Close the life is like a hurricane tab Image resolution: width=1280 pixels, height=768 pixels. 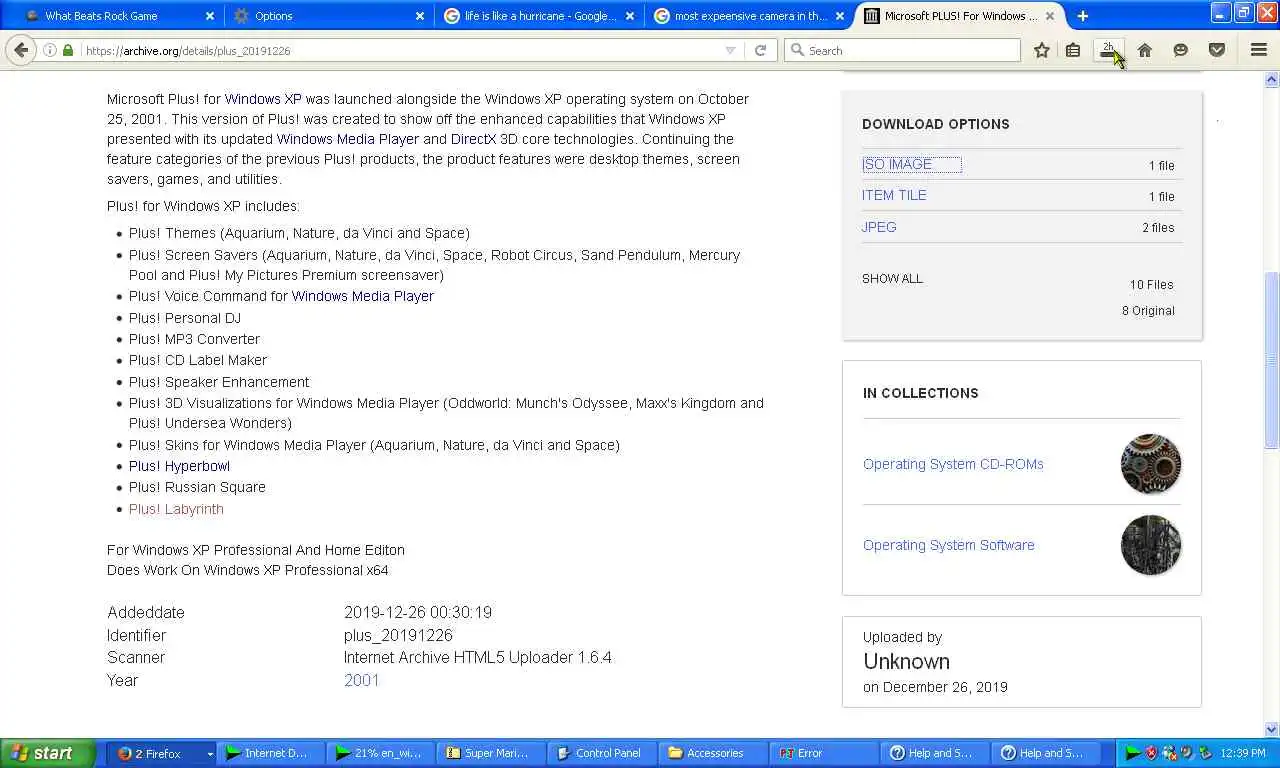point(630,16)
